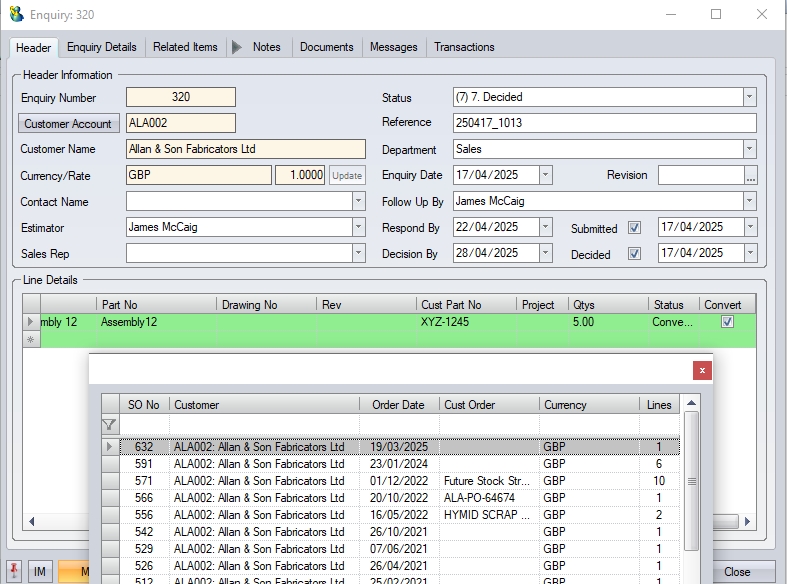Viewport: 787px width, 584px height.
Task: Expand the Department dropdown
Action: point(749,149)
